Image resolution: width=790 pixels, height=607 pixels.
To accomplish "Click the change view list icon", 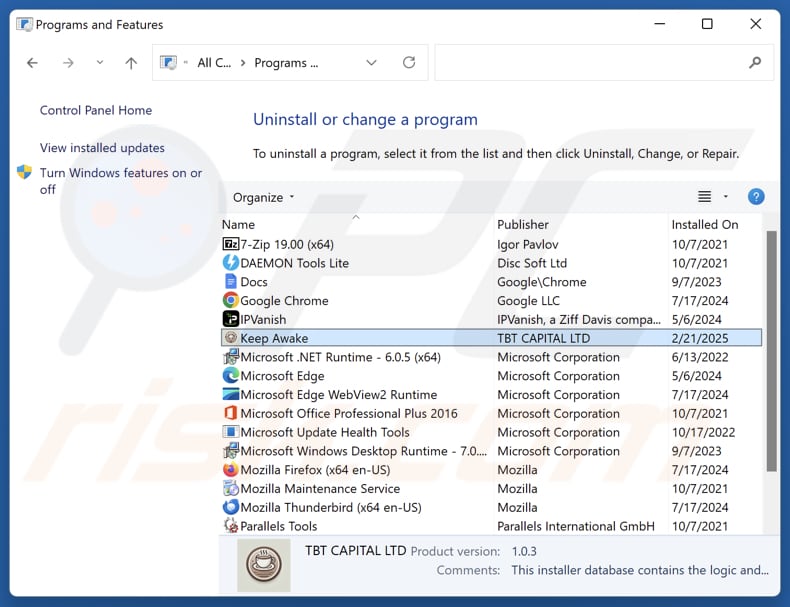I will tap(704, 196).
